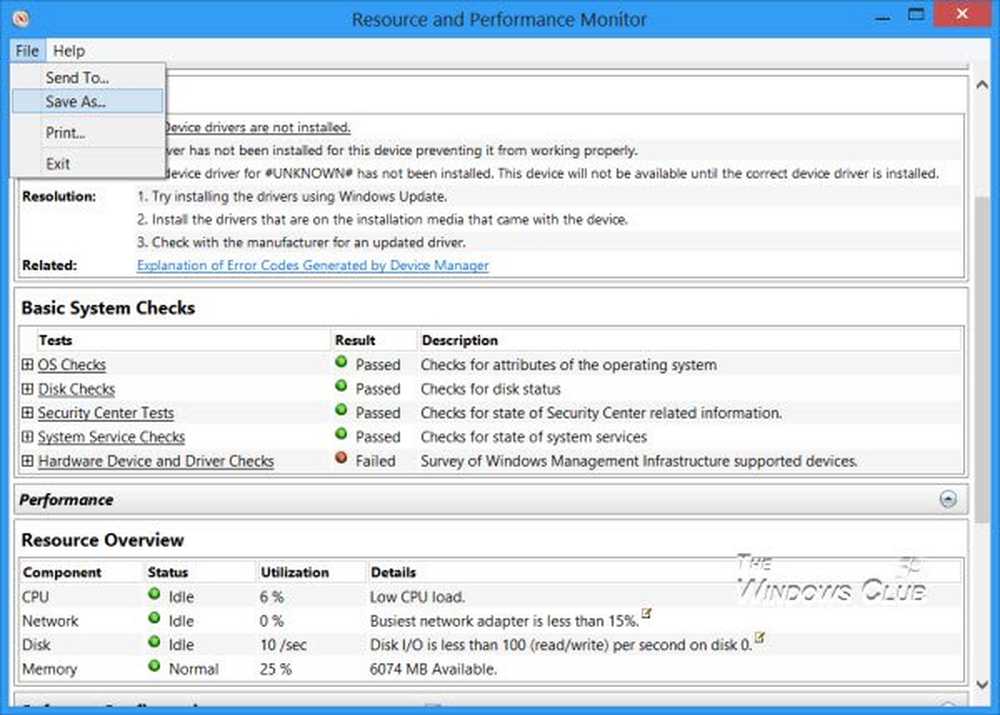Click 'Checks for disk status' description
This screenshot has width=1000, height=715.
490,389
